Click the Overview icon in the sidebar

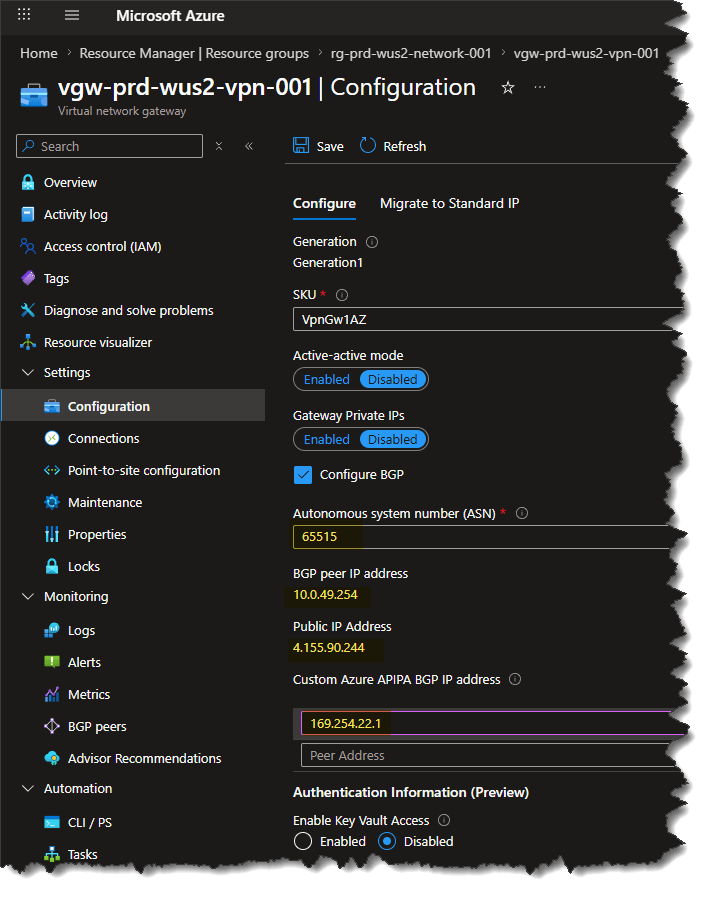click(x=28, y=182)
